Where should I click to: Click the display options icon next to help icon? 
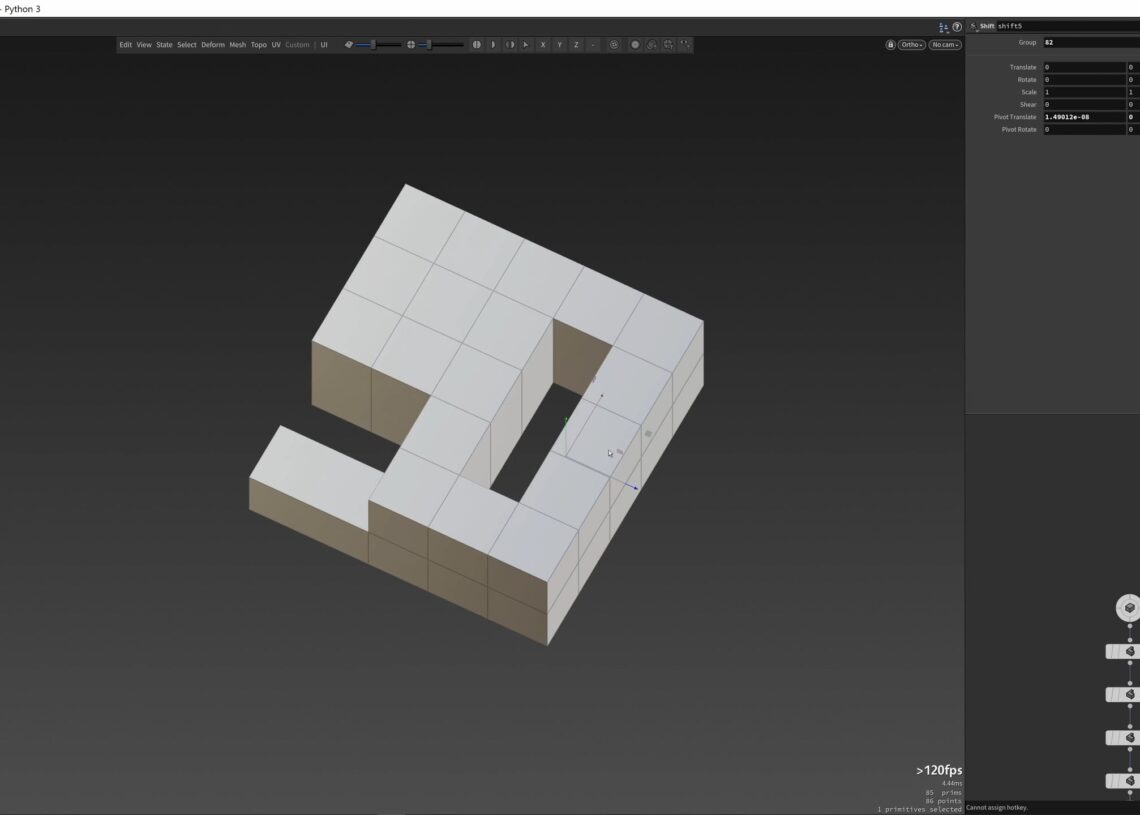pos(944,27)
